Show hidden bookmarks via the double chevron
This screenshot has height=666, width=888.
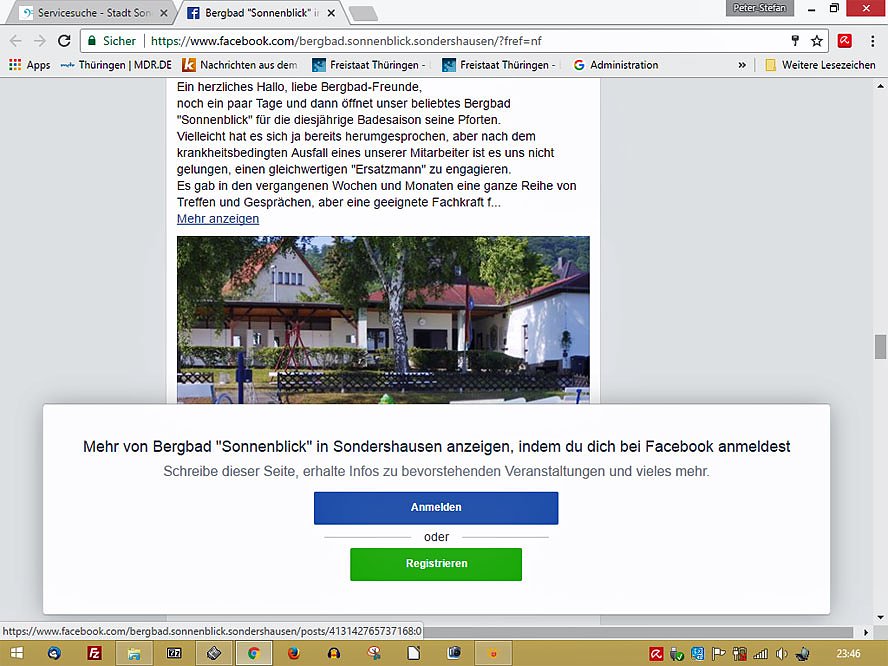coord(742,65)
